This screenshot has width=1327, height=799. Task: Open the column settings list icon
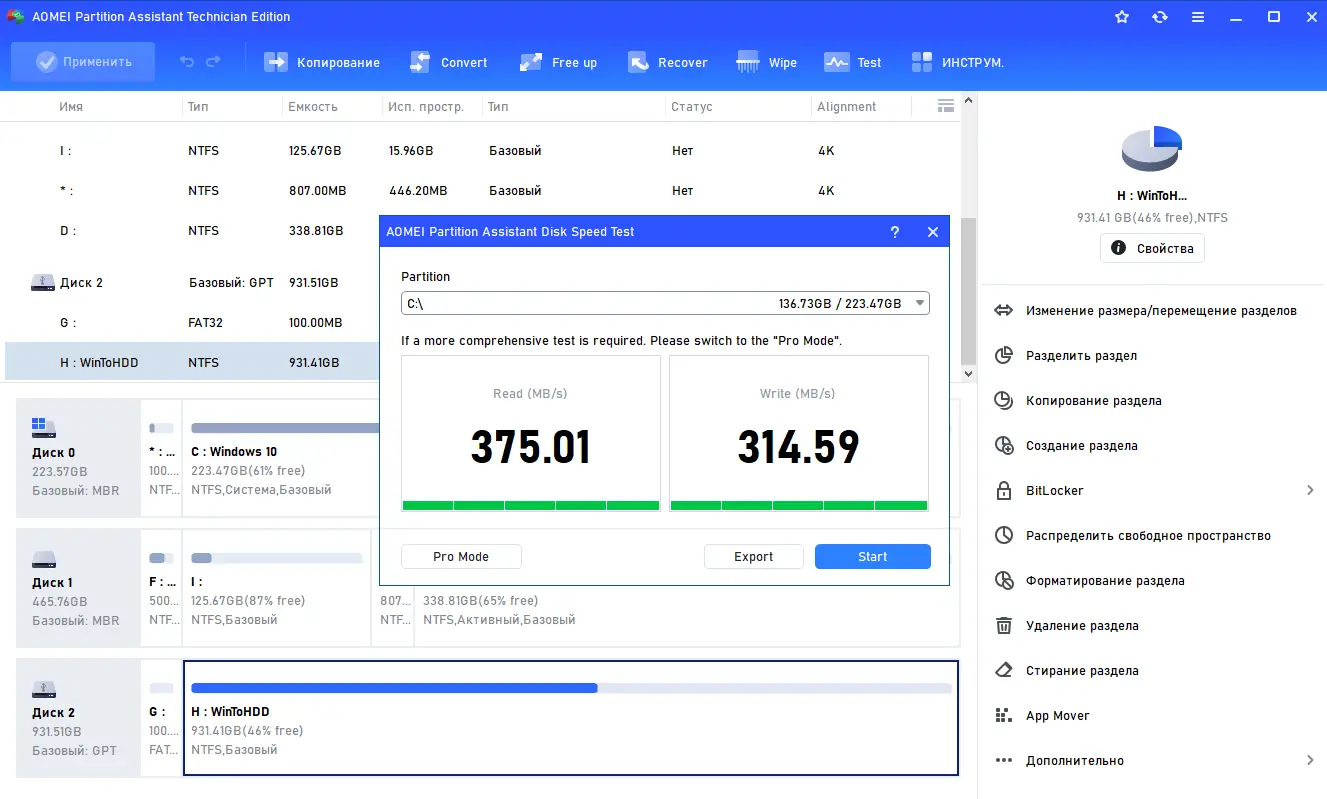[945, 106]
